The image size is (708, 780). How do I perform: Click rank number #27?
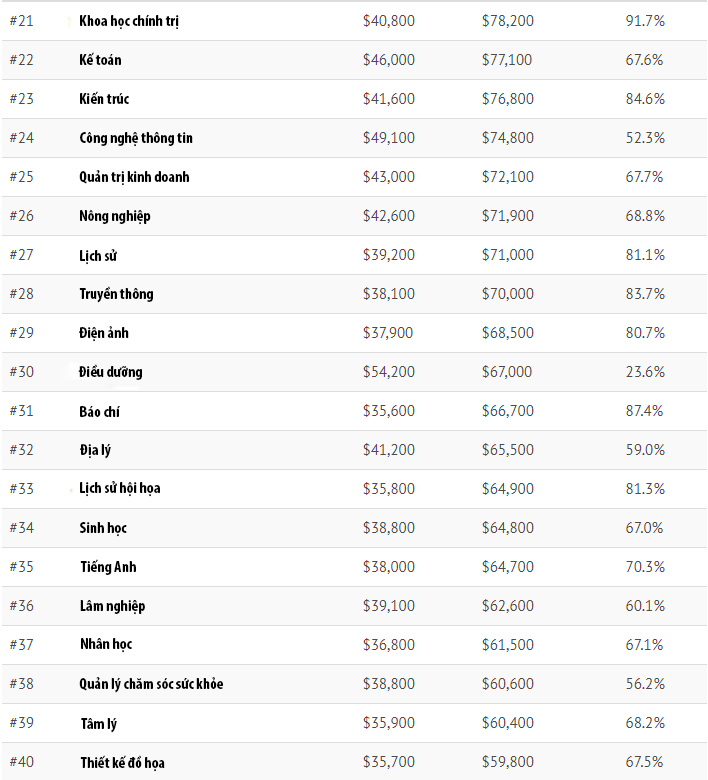21,255
